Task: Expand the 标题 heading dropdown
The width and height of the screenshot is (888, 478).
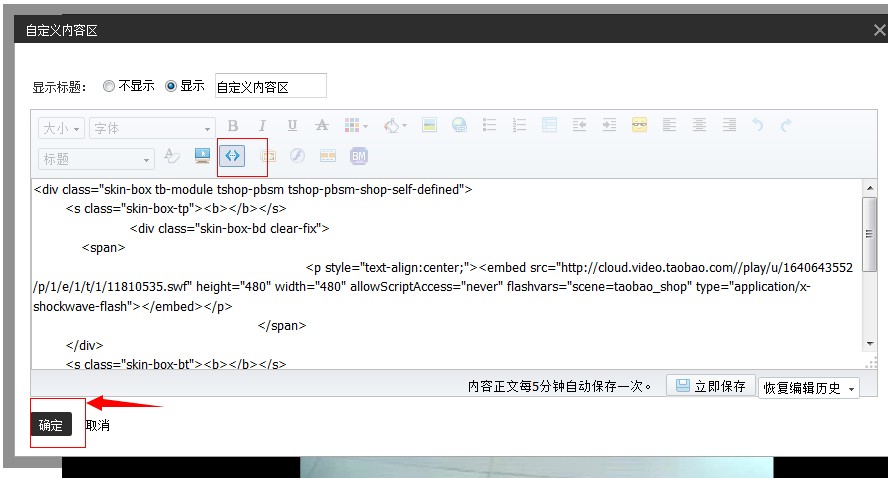Action: [x=96, y=158]
